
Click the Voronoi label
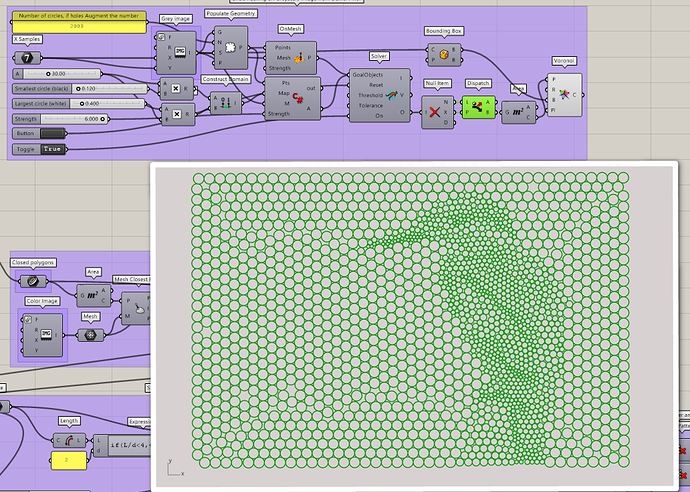(564, 61)
